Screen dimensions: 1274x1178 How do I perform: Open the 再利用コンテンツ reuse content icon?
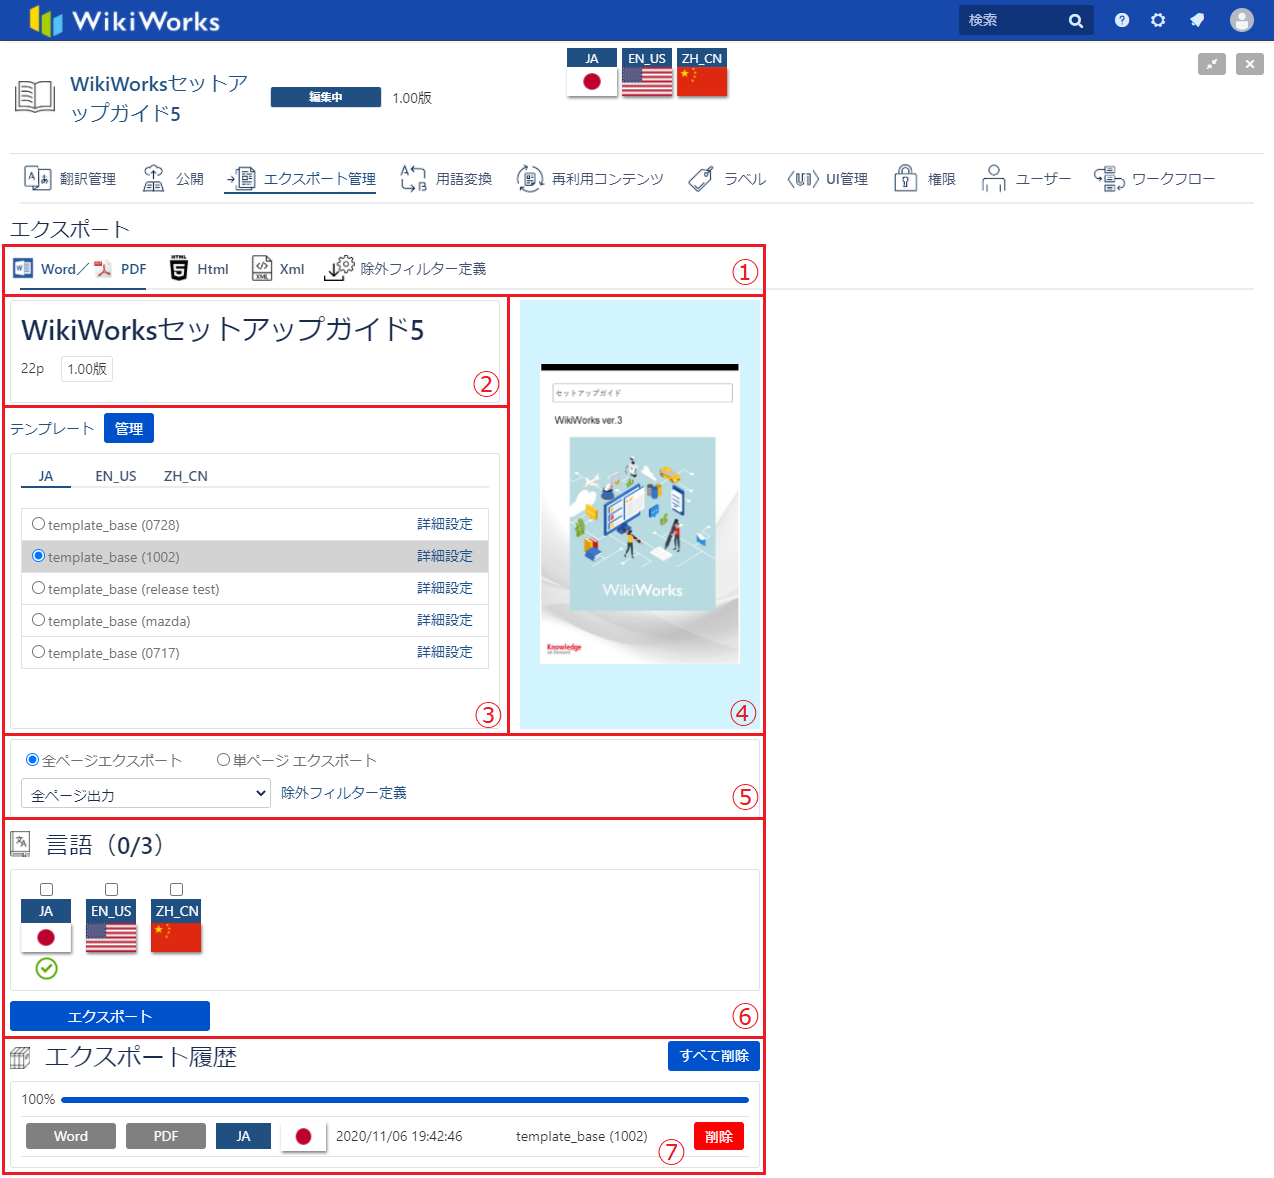(530, 178)
